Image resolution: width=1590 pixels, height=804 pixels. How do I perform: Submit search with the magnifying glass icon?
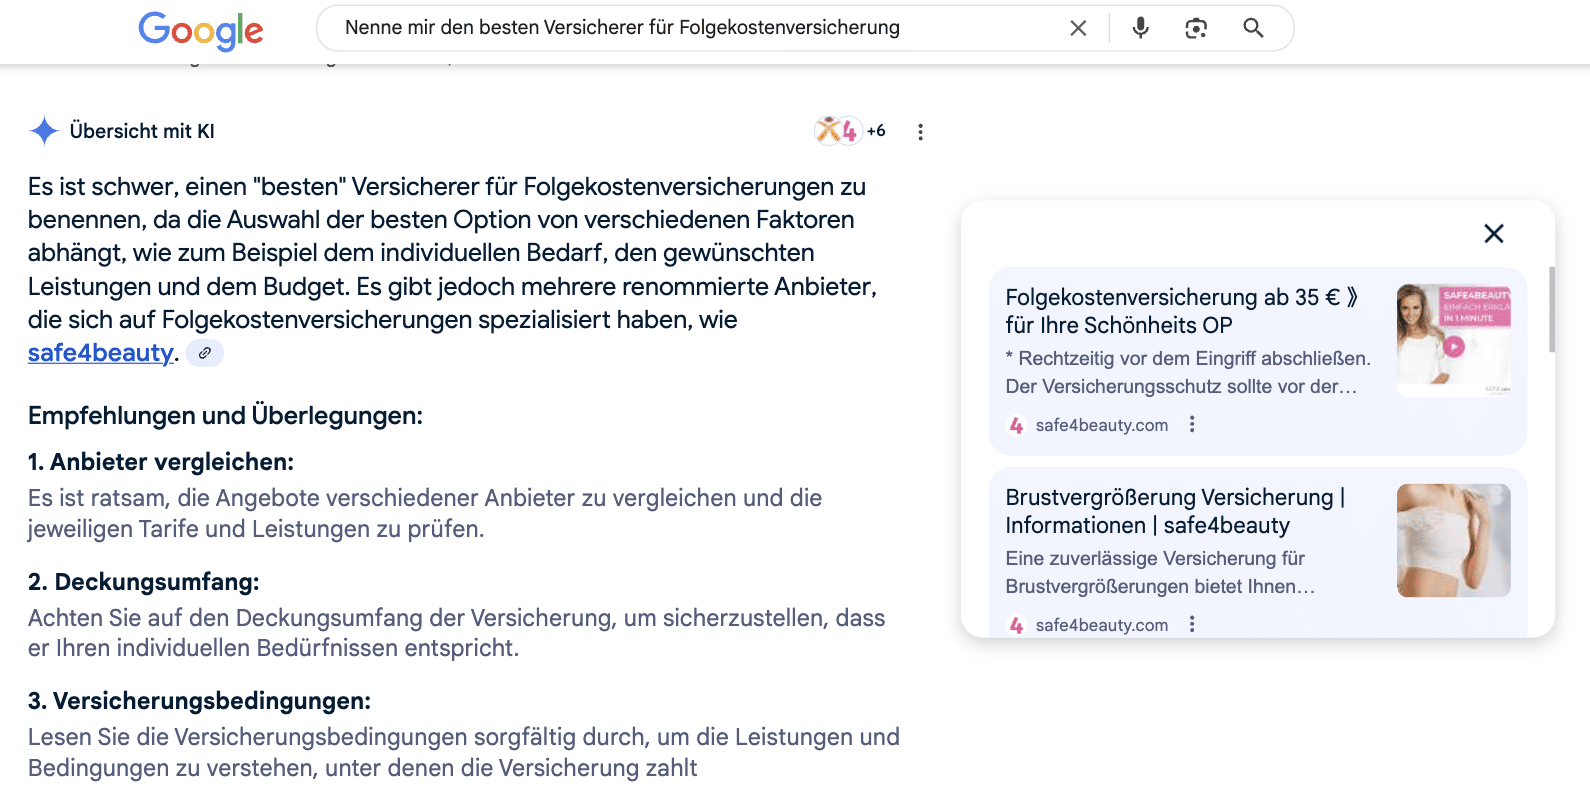pyautogui.click(x=1253, y=28)
